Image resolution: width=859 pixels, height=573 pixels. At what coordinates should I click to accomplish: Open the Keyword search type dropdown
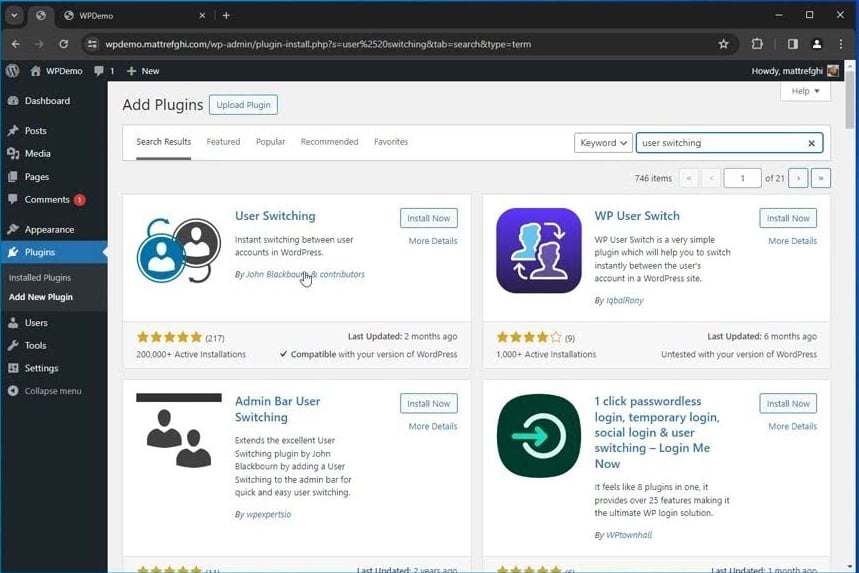pos(603,142)
